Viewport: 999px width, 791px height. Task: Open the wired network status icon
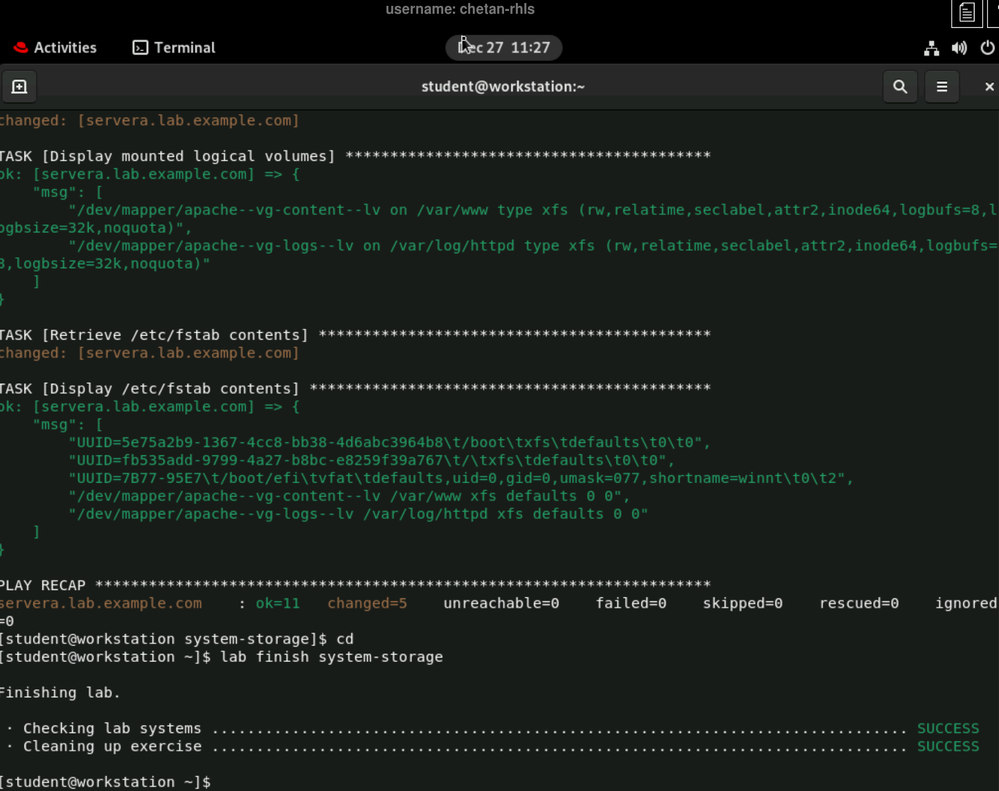point(931,48)
